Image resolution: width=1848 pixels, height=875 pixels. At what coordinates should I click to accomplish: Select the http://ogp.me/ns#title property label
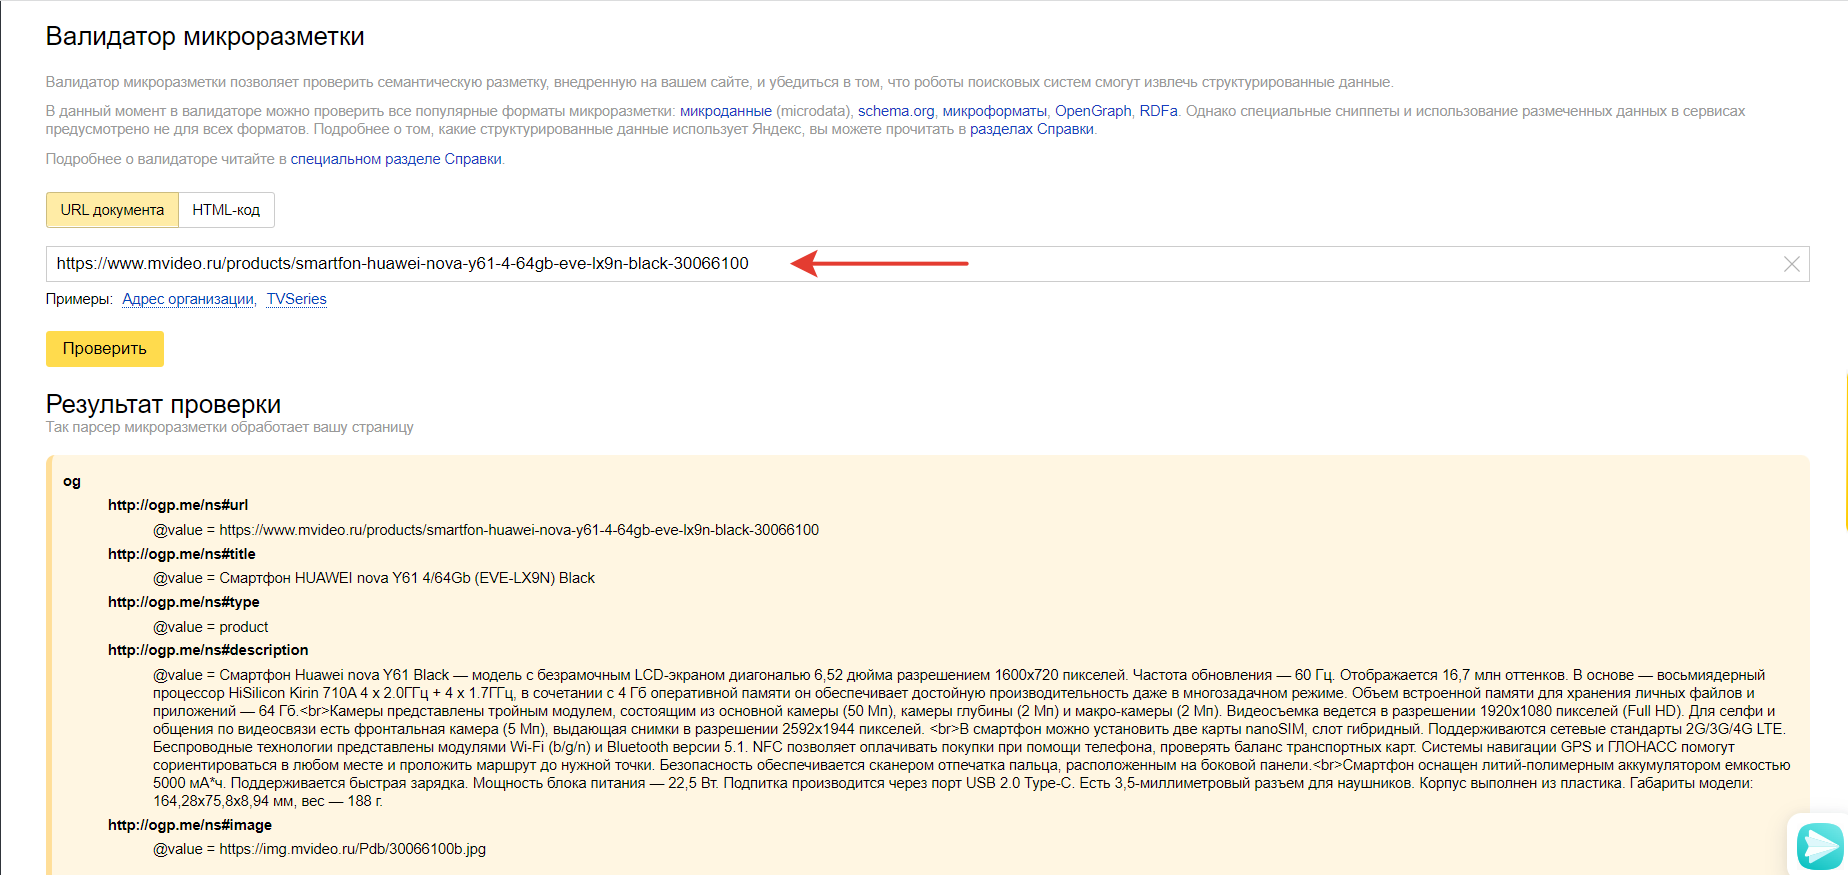click(x=182, y=554)
